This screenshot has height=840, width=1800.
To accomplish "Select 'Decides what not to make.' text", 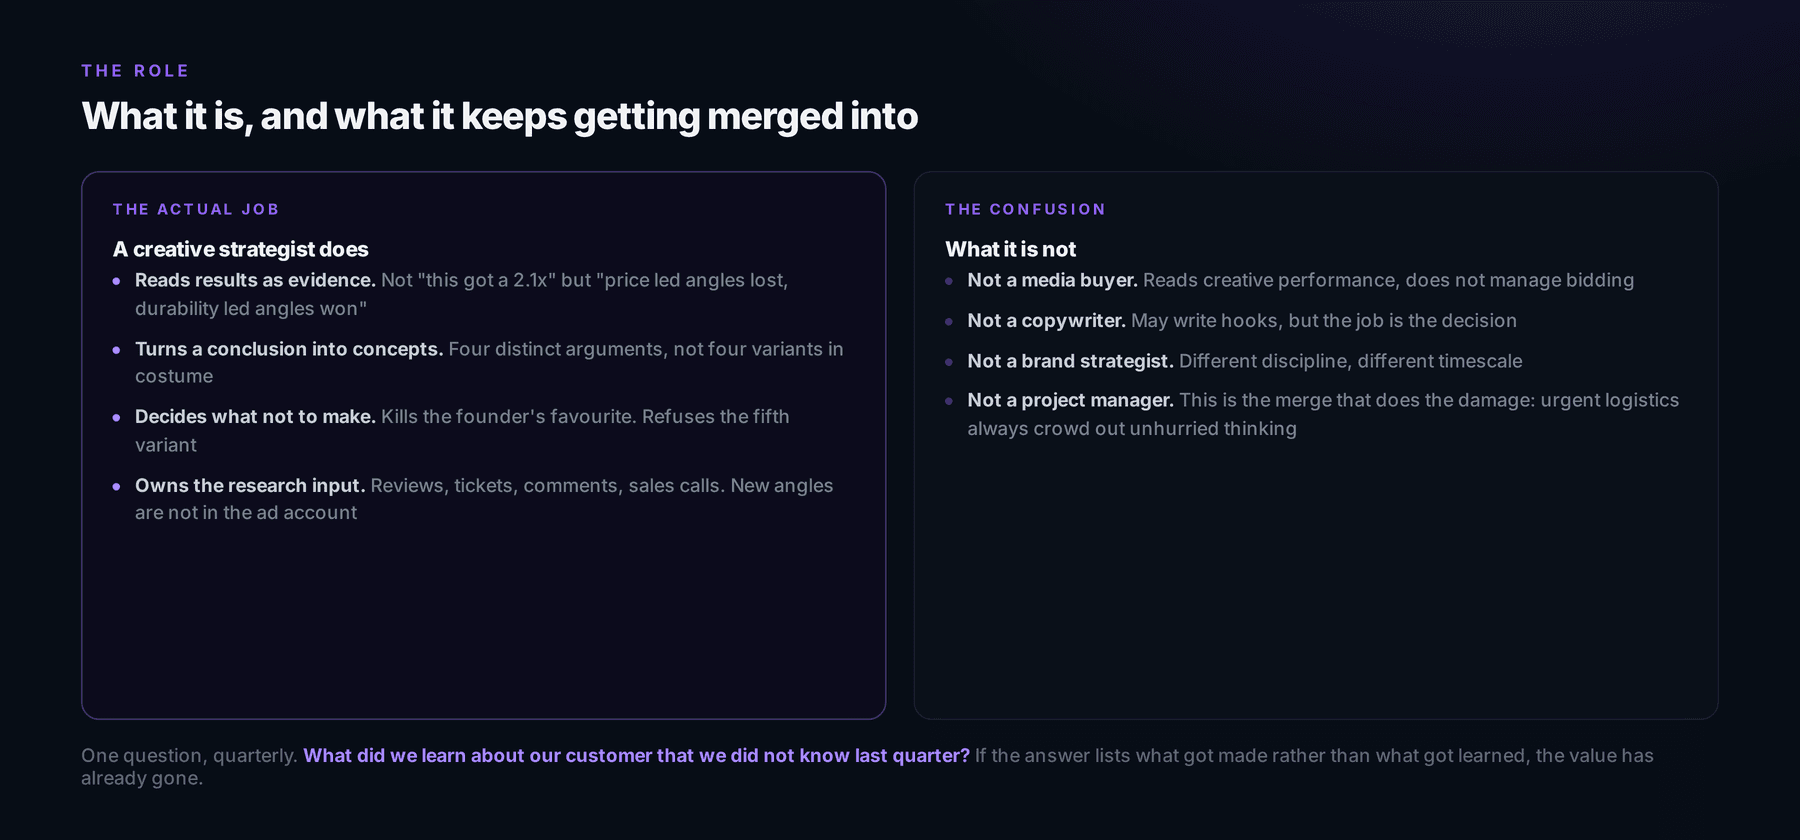I will point(255,416).
